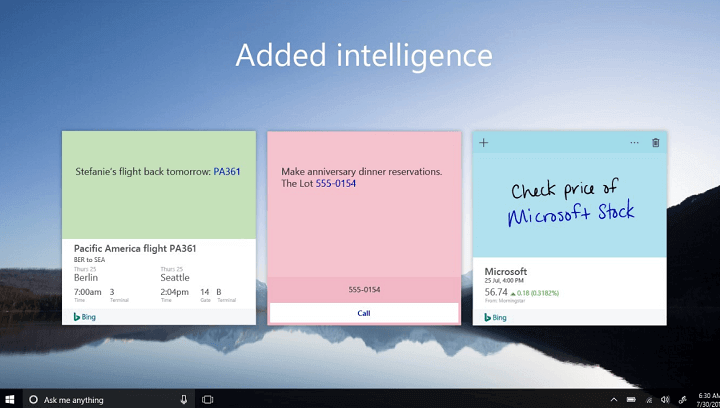Open the PA361 flight link
This screenshot has height=408, width=720.
pyautogui.click(x=227, y=172)
